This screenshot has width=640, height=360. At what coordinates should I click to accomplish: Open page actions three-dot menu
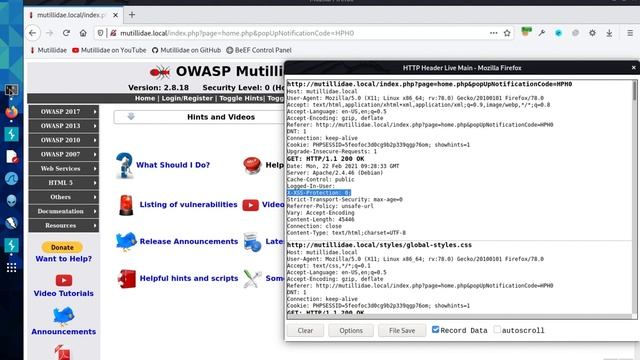(x=493, y=33)
